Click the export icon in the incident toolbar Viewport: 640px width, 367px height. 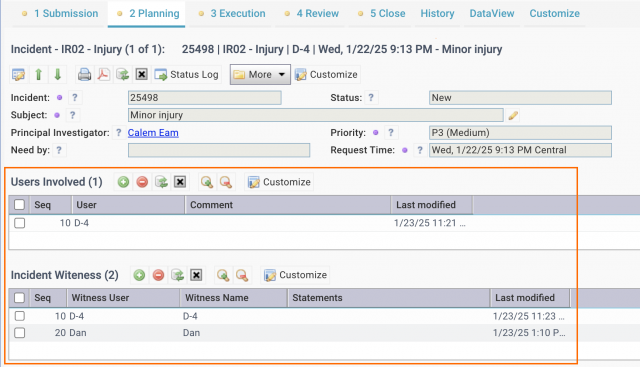tap(122, 75)
